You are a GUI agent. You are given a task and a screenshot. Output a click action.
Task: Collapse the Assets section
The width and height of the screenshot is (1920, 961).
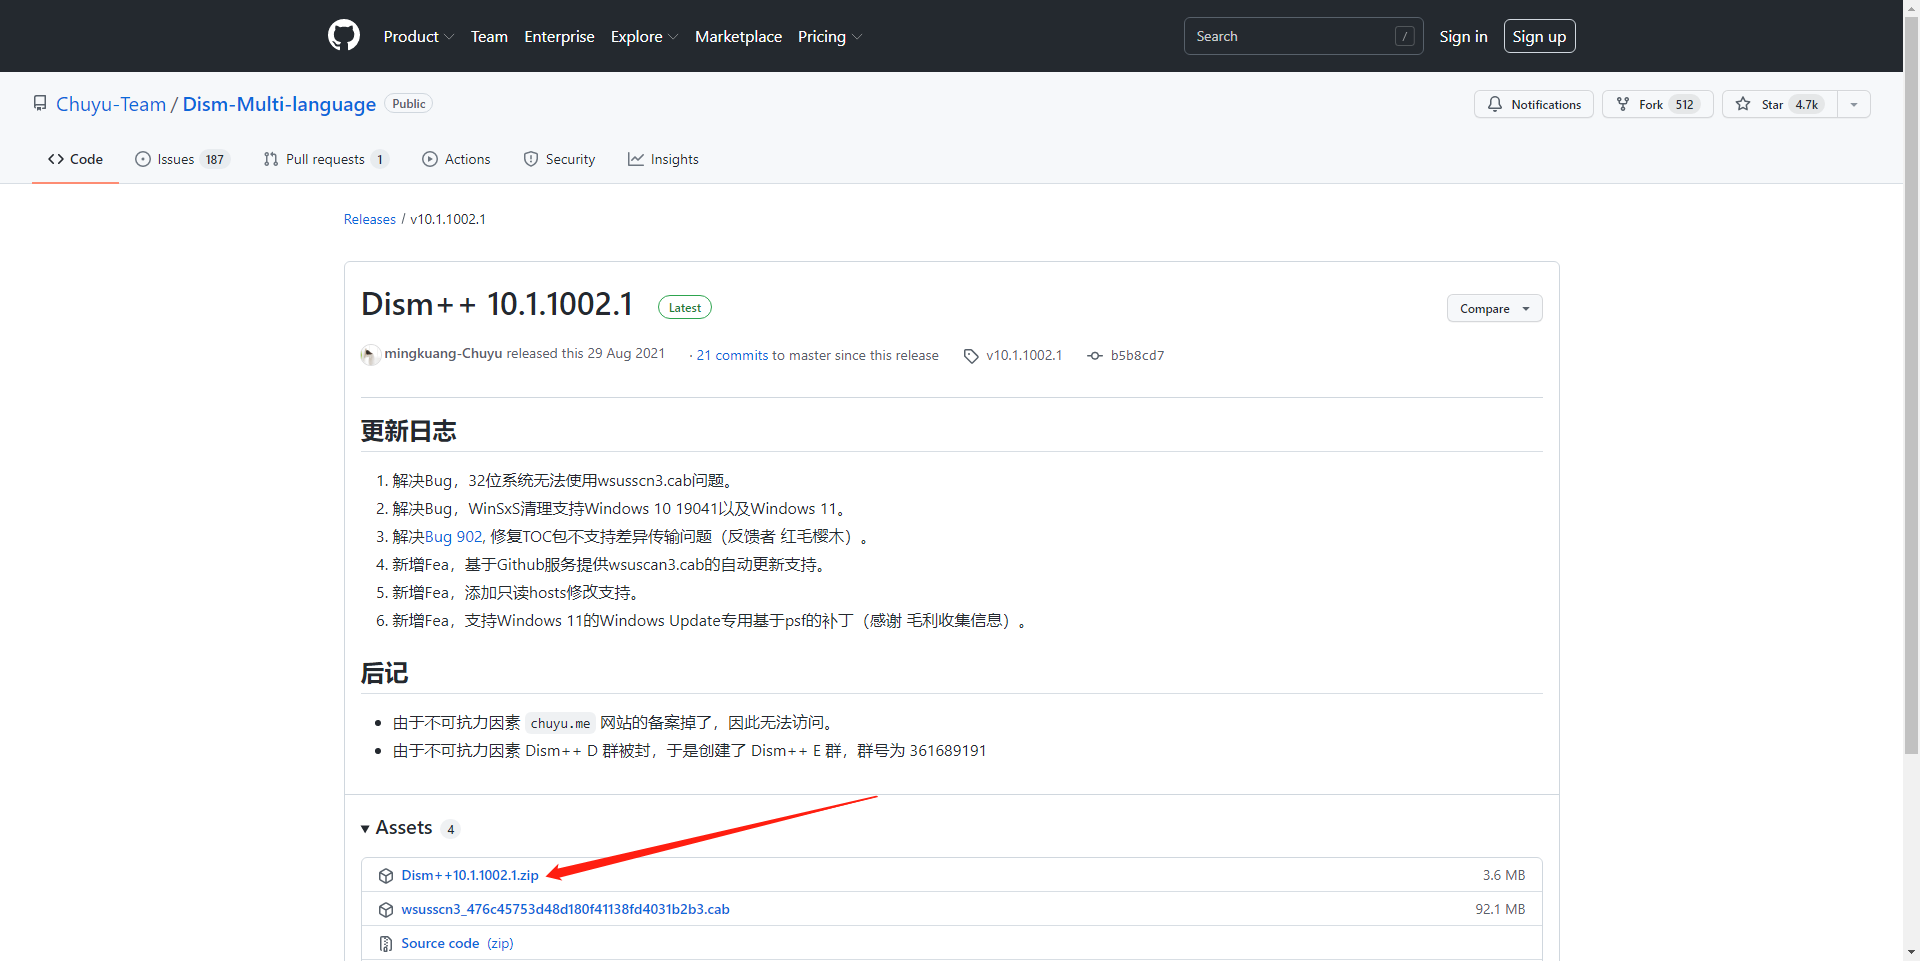397,828
